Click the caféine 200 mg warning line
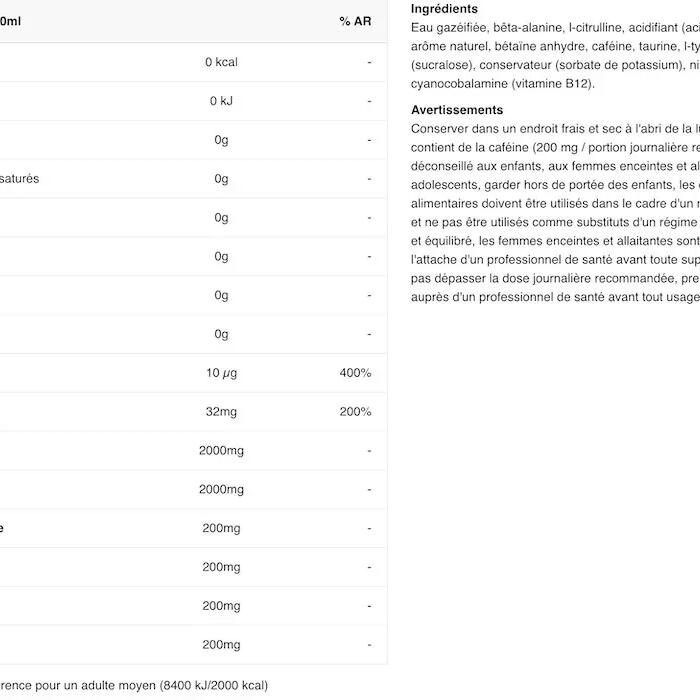Viewport: 700px width, 700px height. (x=555, y=148)
